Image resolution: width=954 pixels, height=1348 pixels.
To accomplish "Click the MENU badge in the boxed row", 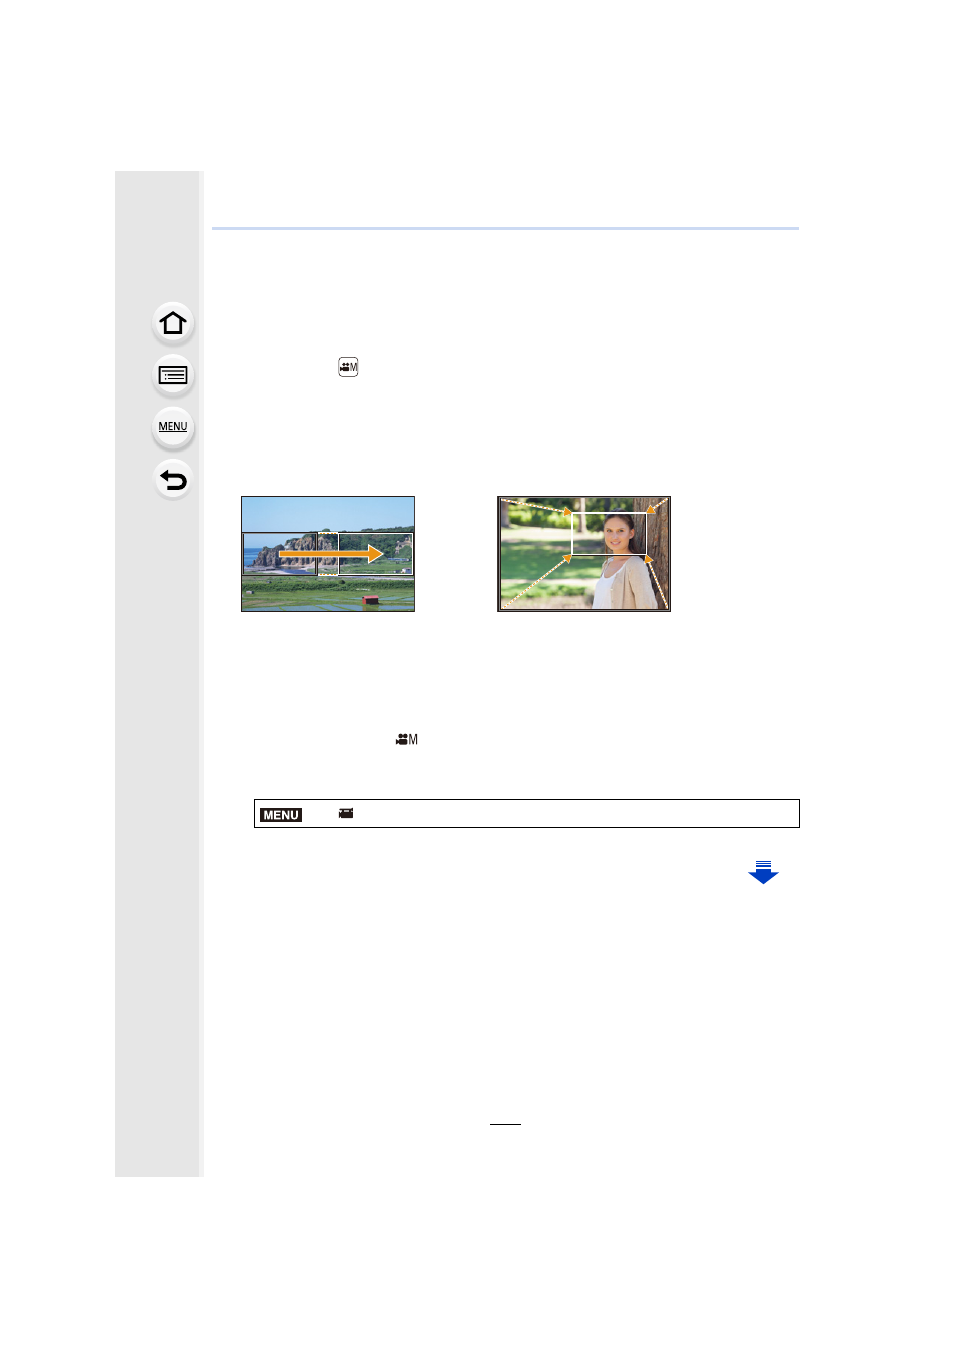I will tap(281, 815).
